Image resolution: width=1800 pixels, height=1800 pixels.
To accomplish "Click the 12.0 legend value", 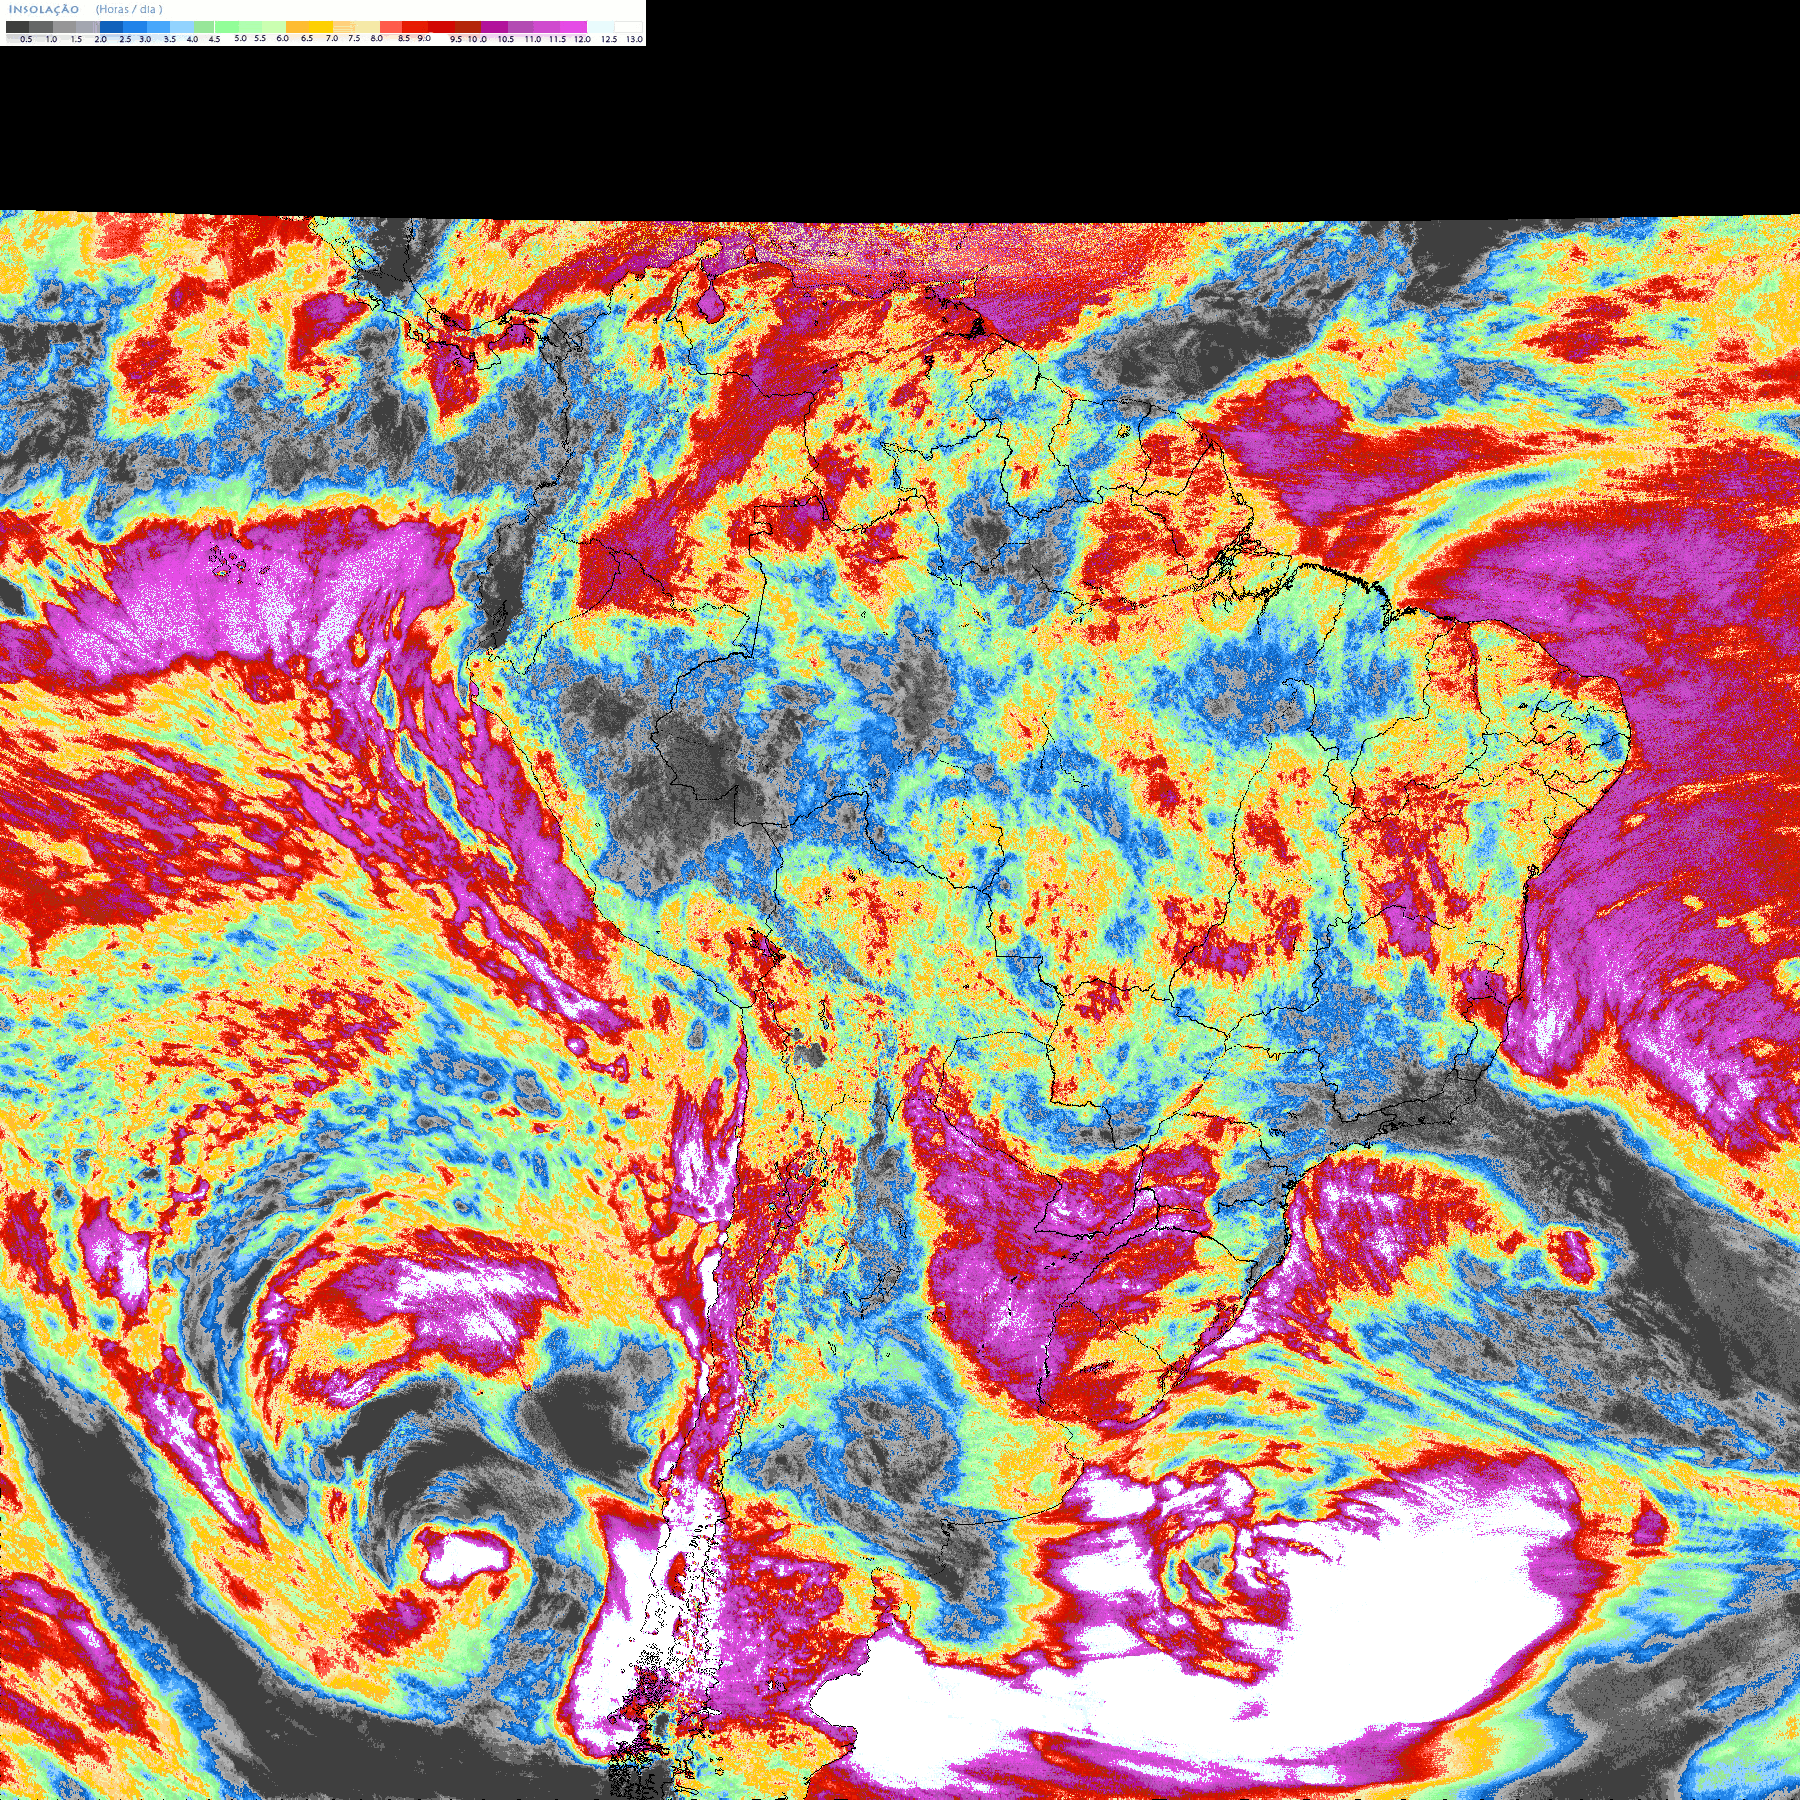I will click(x=582, y=39).
